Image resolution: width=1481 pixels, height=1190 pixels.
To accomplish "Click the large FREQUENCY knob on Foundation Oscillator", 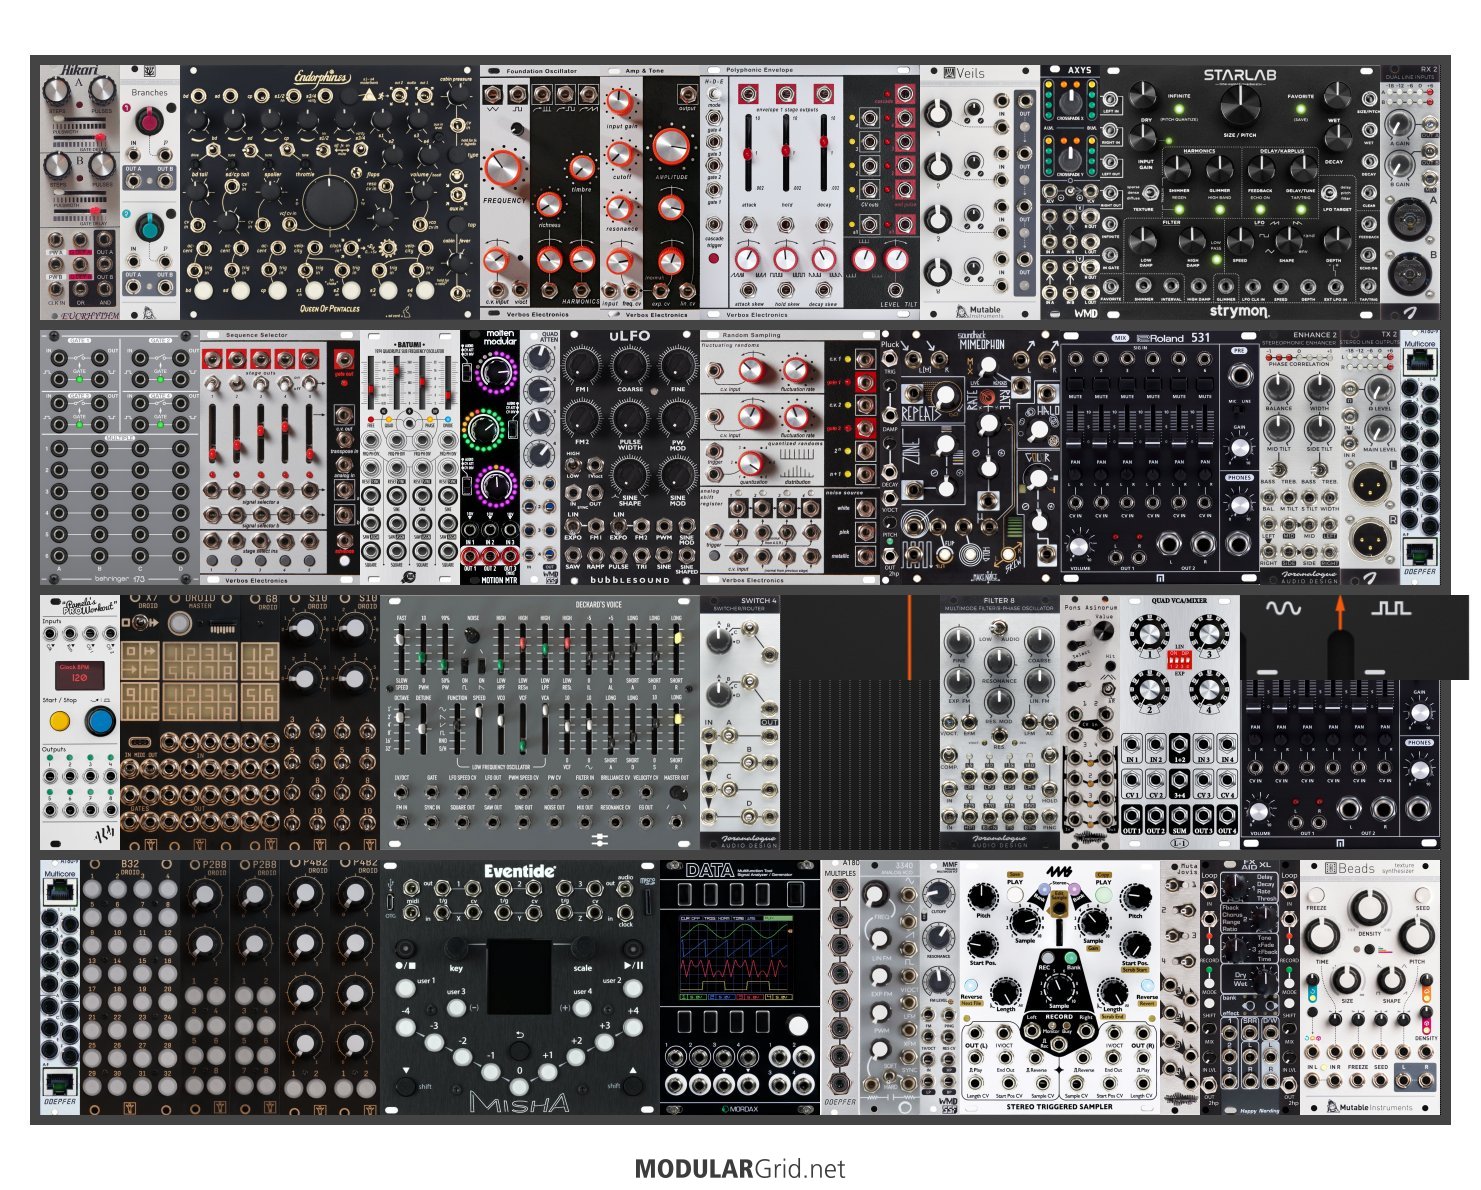I will pos(503,169).
